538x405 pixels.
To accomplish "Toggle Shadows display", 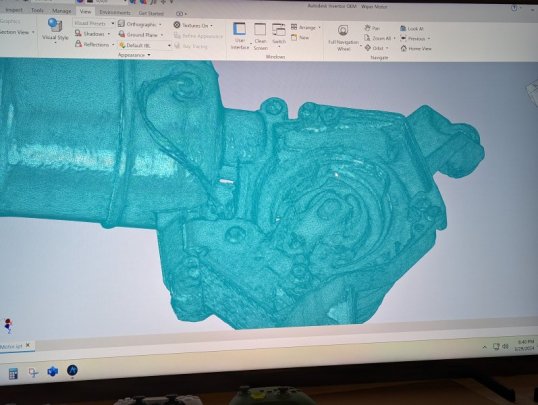I will click(x=92, y=34).
